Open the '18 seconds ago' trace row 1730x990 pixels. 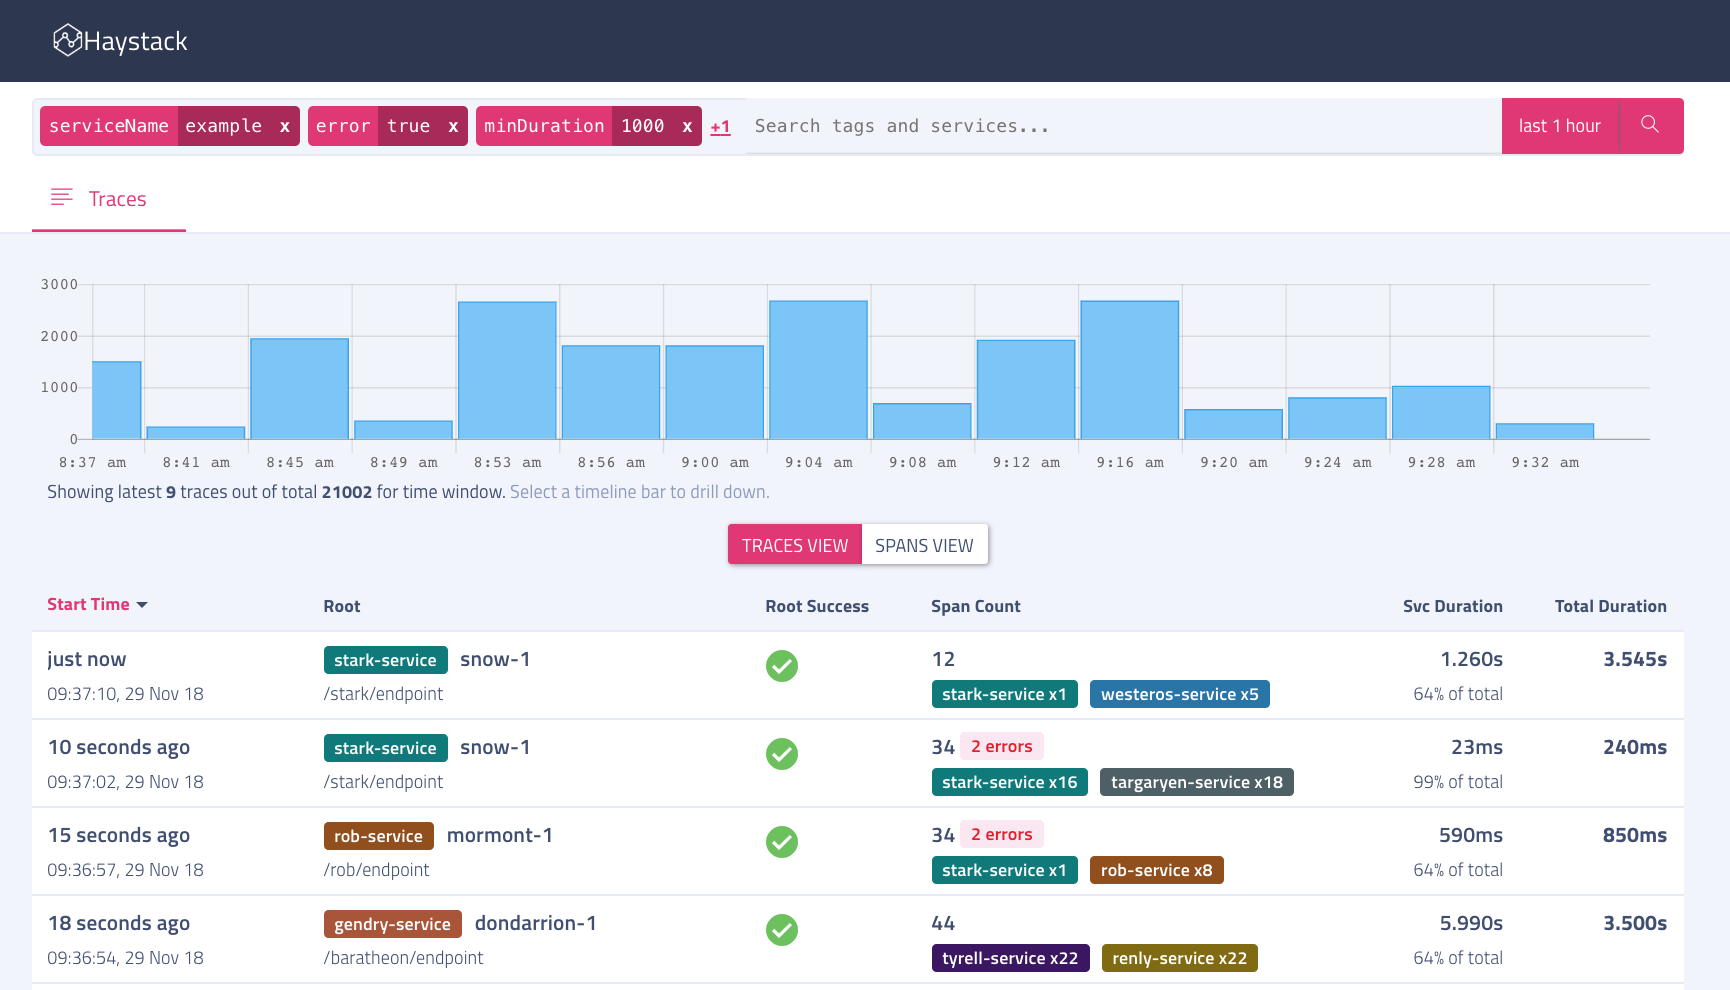857,939
